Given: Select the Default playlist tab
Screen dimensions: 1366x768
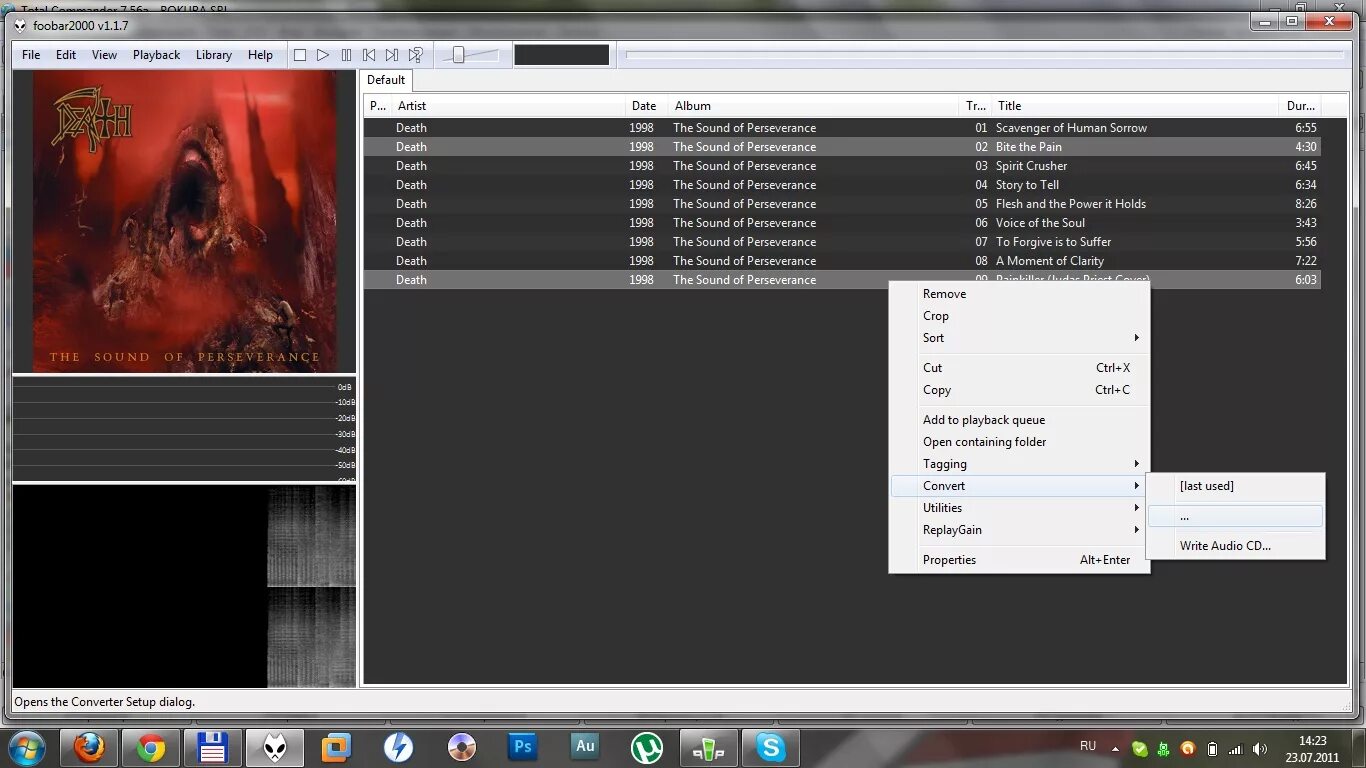Looking at the screenshot, I should (386, 80).
